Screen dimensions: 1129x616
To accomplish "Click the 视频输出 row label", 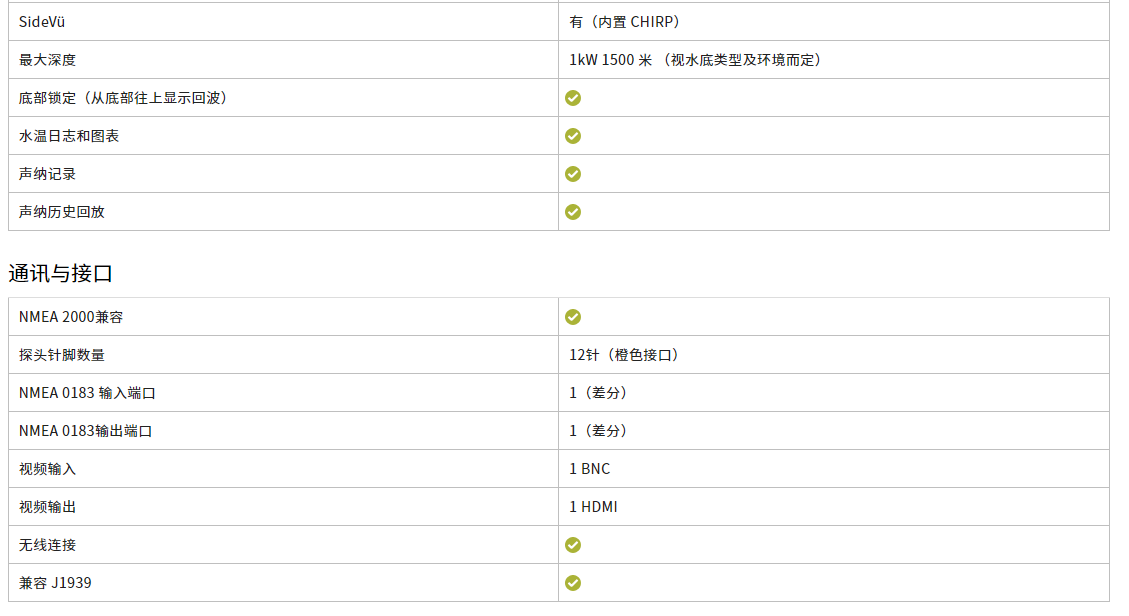I will [47, 507].
